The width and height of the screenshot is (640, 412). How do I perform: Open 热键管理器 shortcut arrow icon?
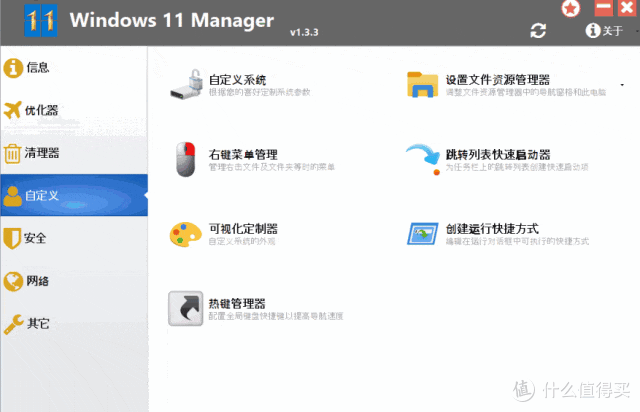pyautogui.click(x=186, y=308)
